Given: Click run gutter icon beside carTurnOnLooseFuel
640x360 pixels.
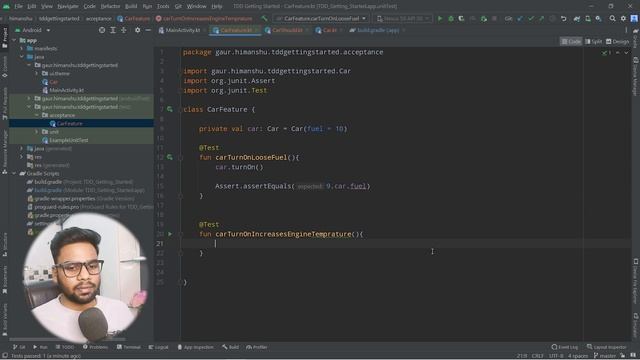Looking at the screenshot, I should [x=170, y=157].
